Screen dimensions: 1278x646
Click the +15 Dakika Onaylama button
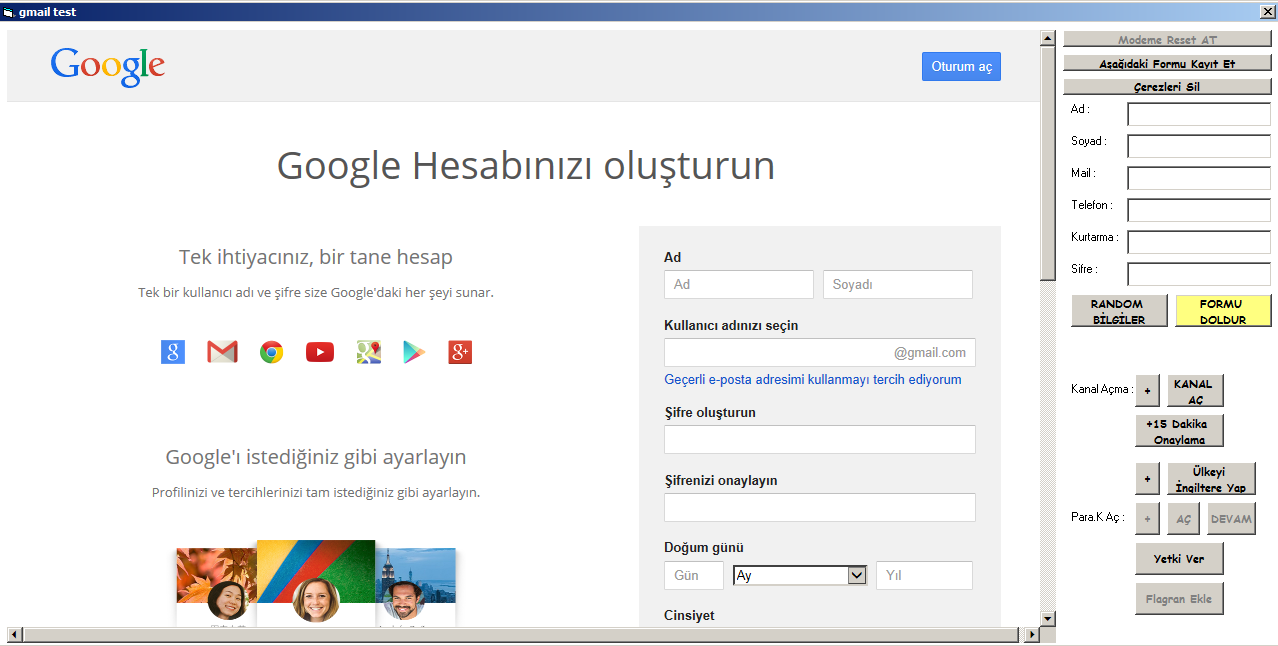coord(1179,431)
